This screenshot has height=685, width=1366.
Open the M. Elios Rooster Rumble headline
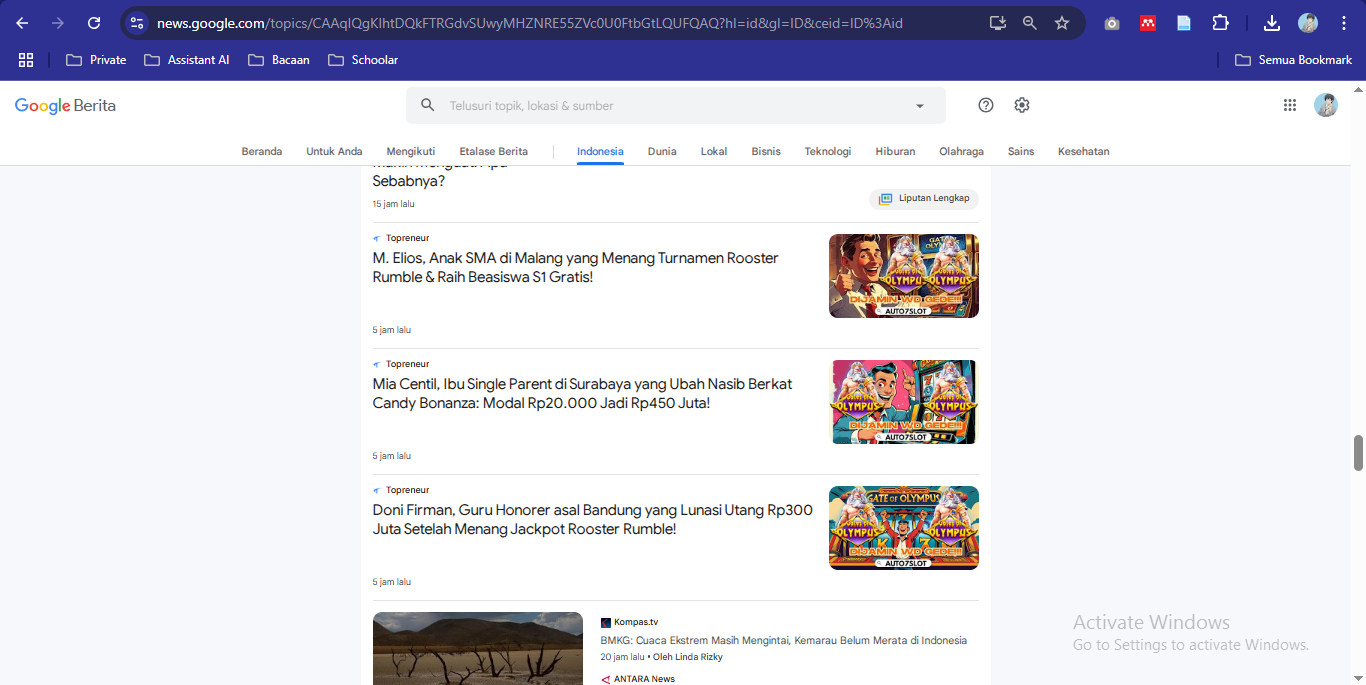tap(576, 267)
